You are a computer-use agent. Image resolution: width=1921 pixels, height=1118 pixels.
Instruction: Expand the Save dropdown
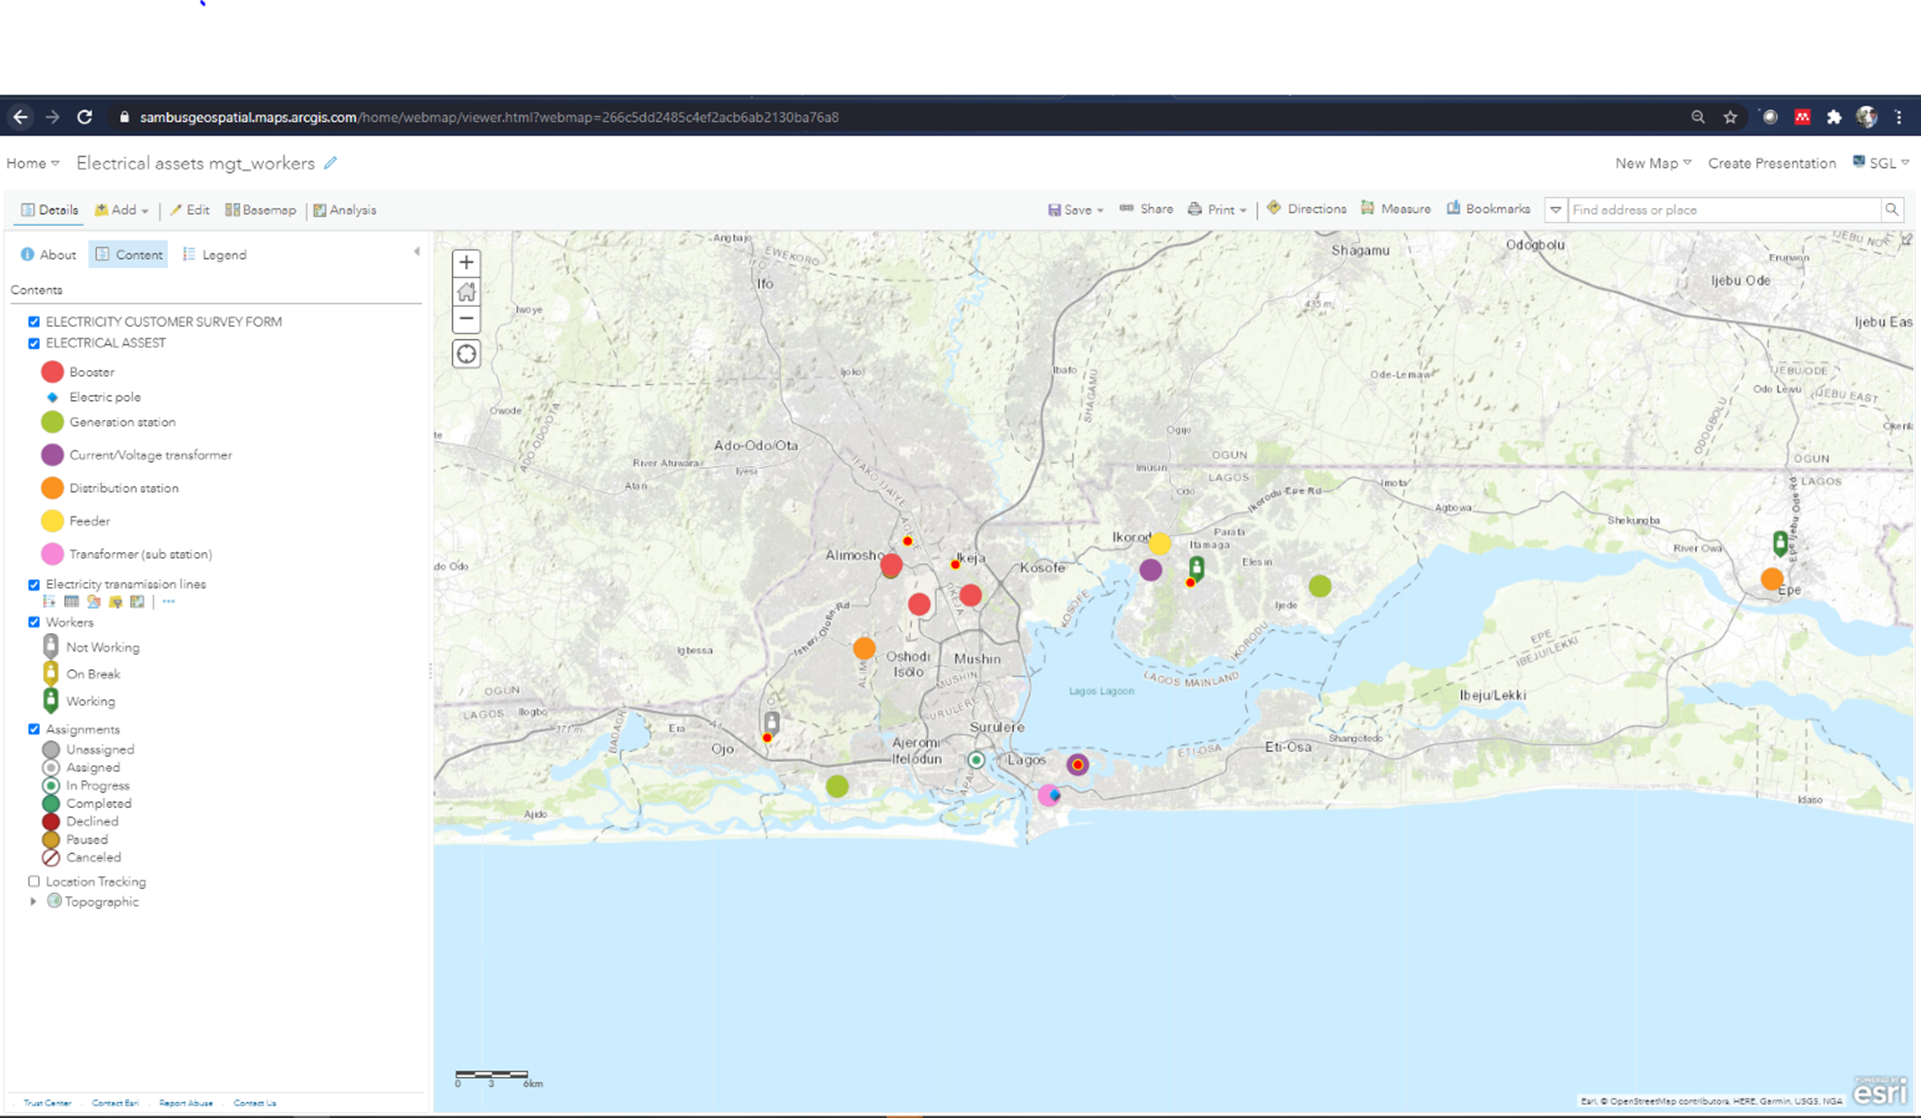click(1100, 210)
